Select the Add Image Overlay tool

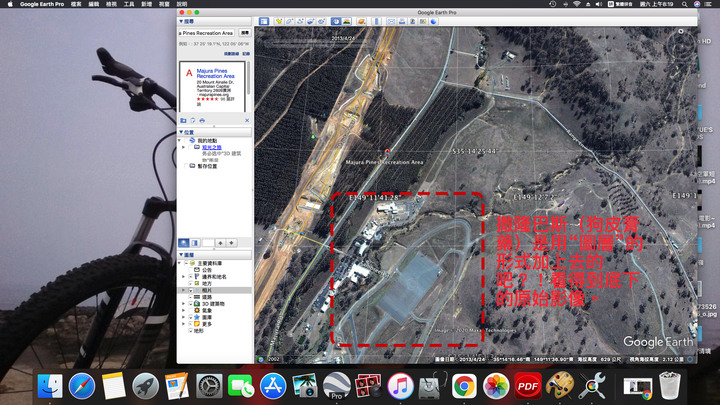point(311,21)
